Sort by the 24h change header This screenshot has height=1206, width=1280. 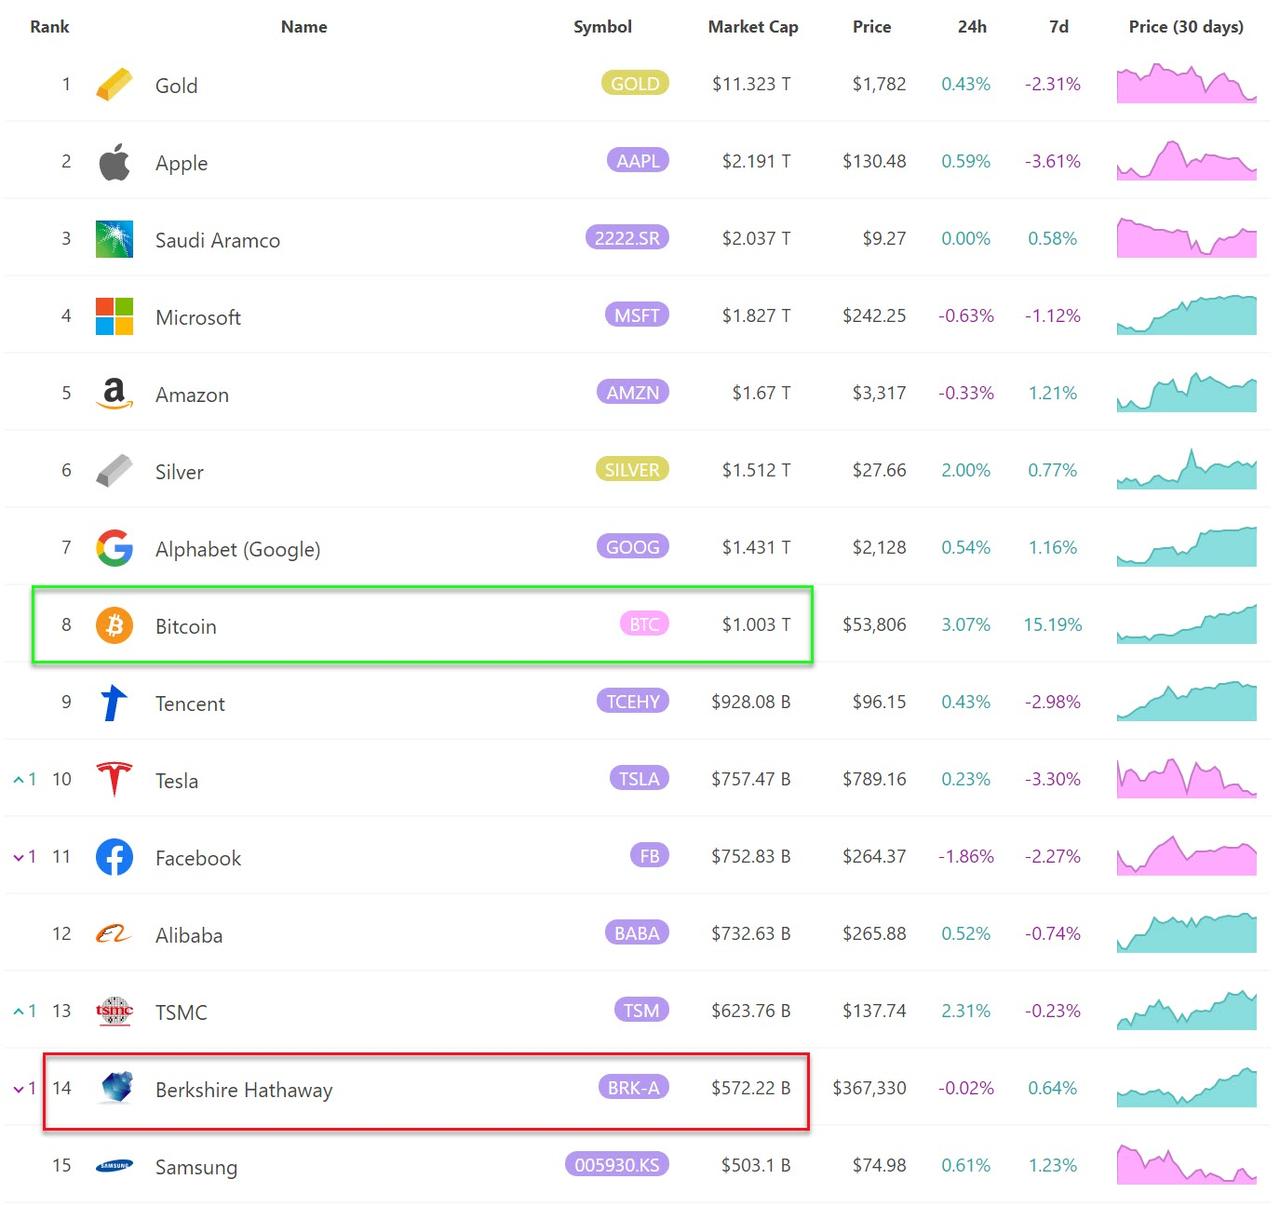point(971,27)
